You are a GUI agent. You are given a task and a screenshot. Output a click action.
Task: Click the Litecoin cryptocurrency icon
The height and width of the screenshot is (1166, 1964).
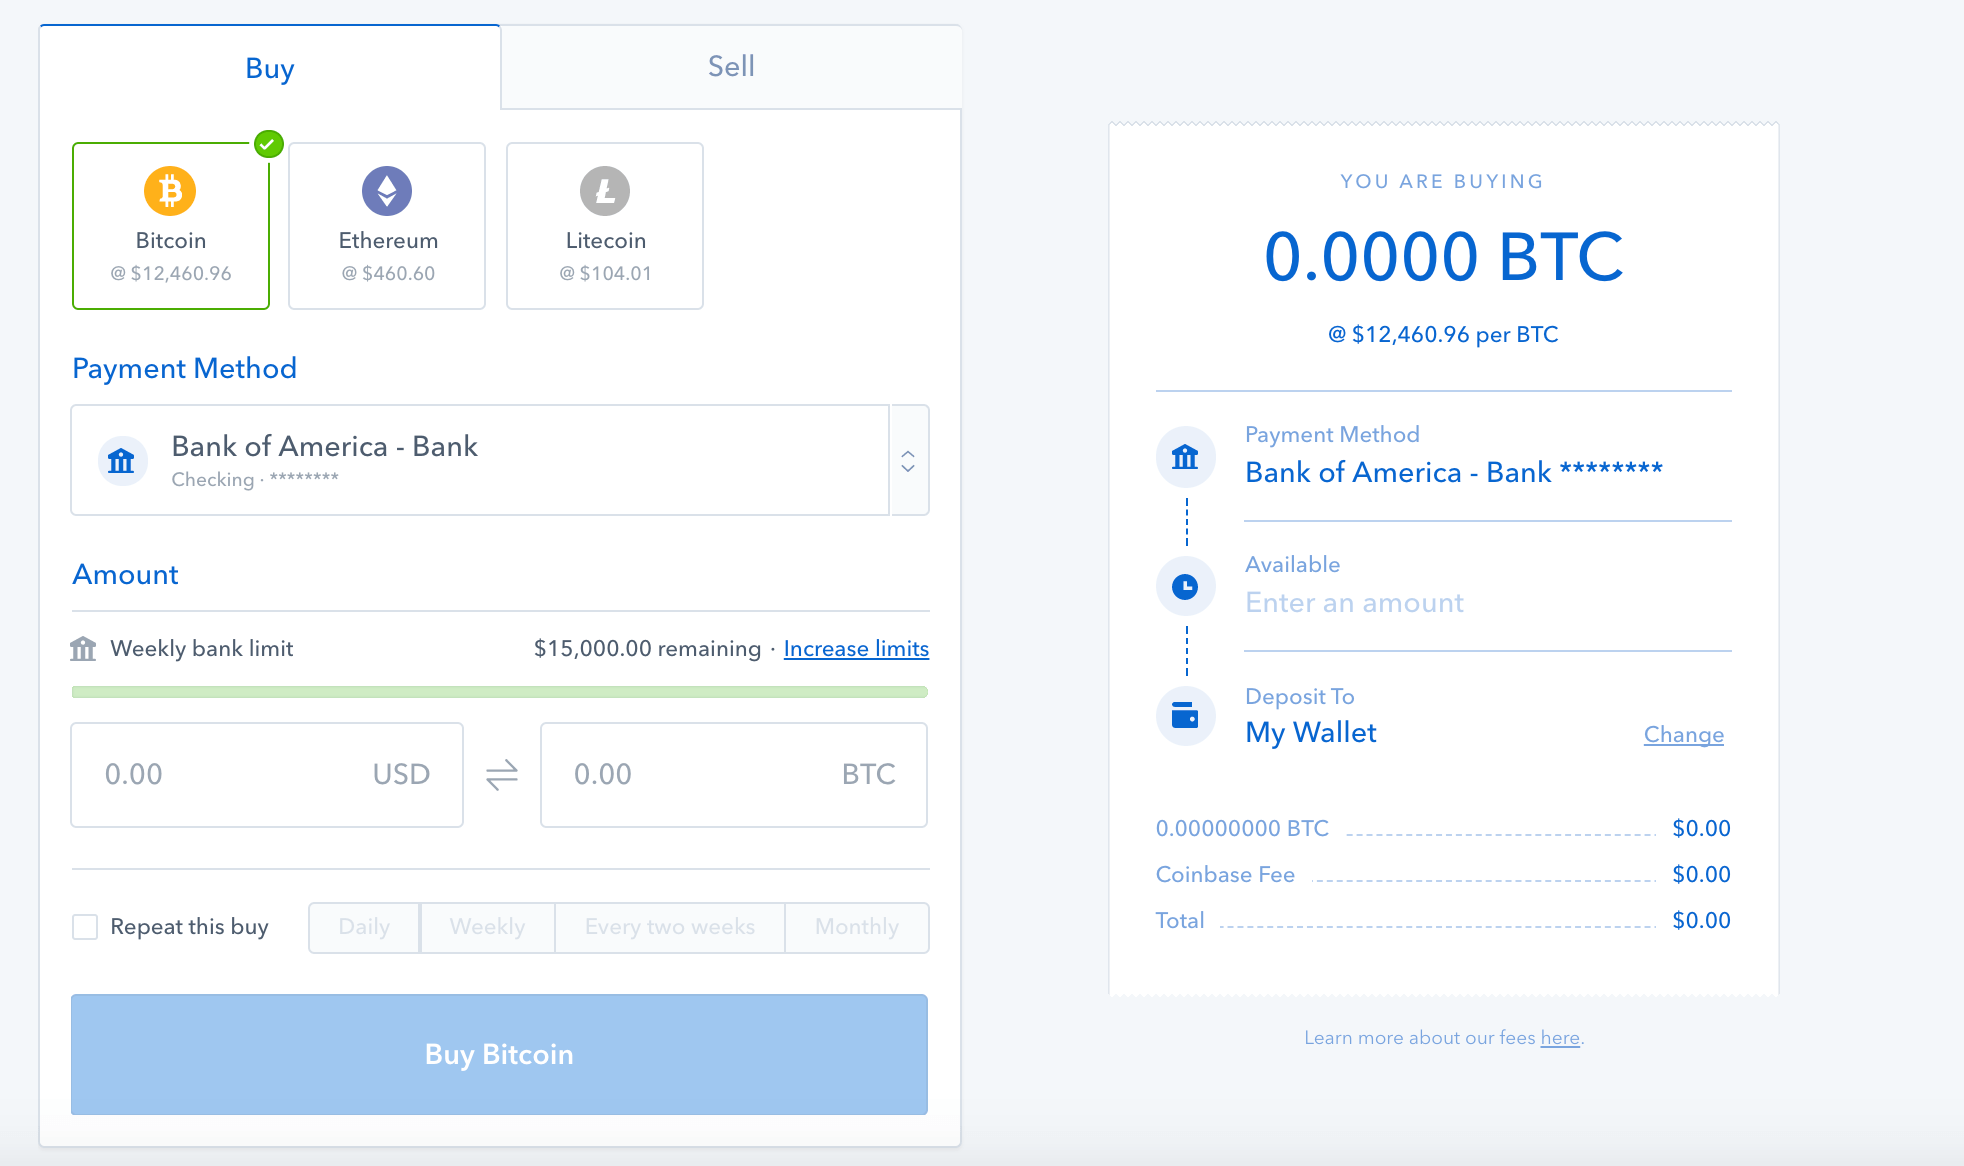(605, 192)
